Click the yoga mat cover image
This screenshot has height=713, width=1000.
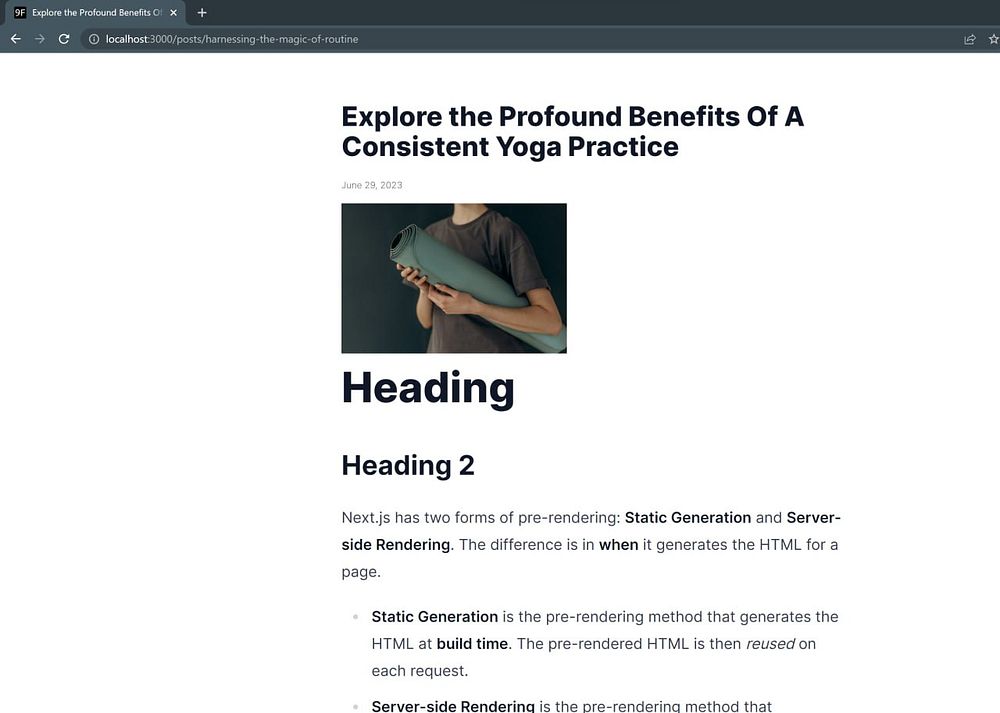(453, 278)
